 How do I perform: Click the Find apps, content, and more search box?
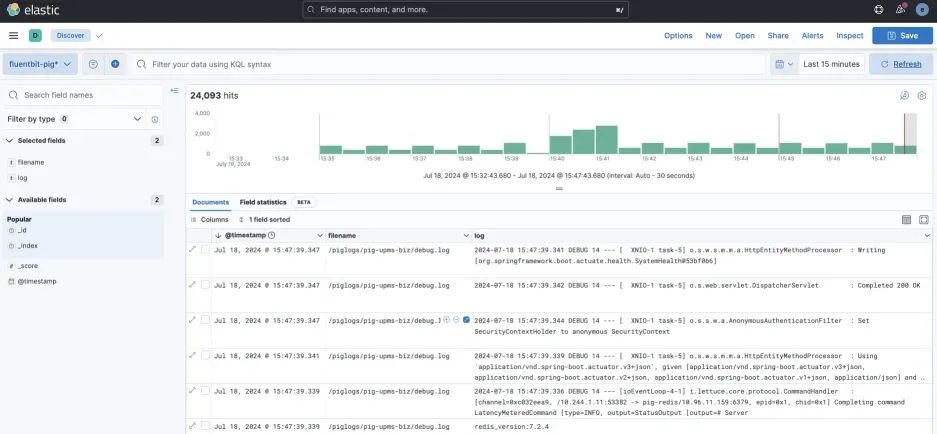[x=466, y=10]
